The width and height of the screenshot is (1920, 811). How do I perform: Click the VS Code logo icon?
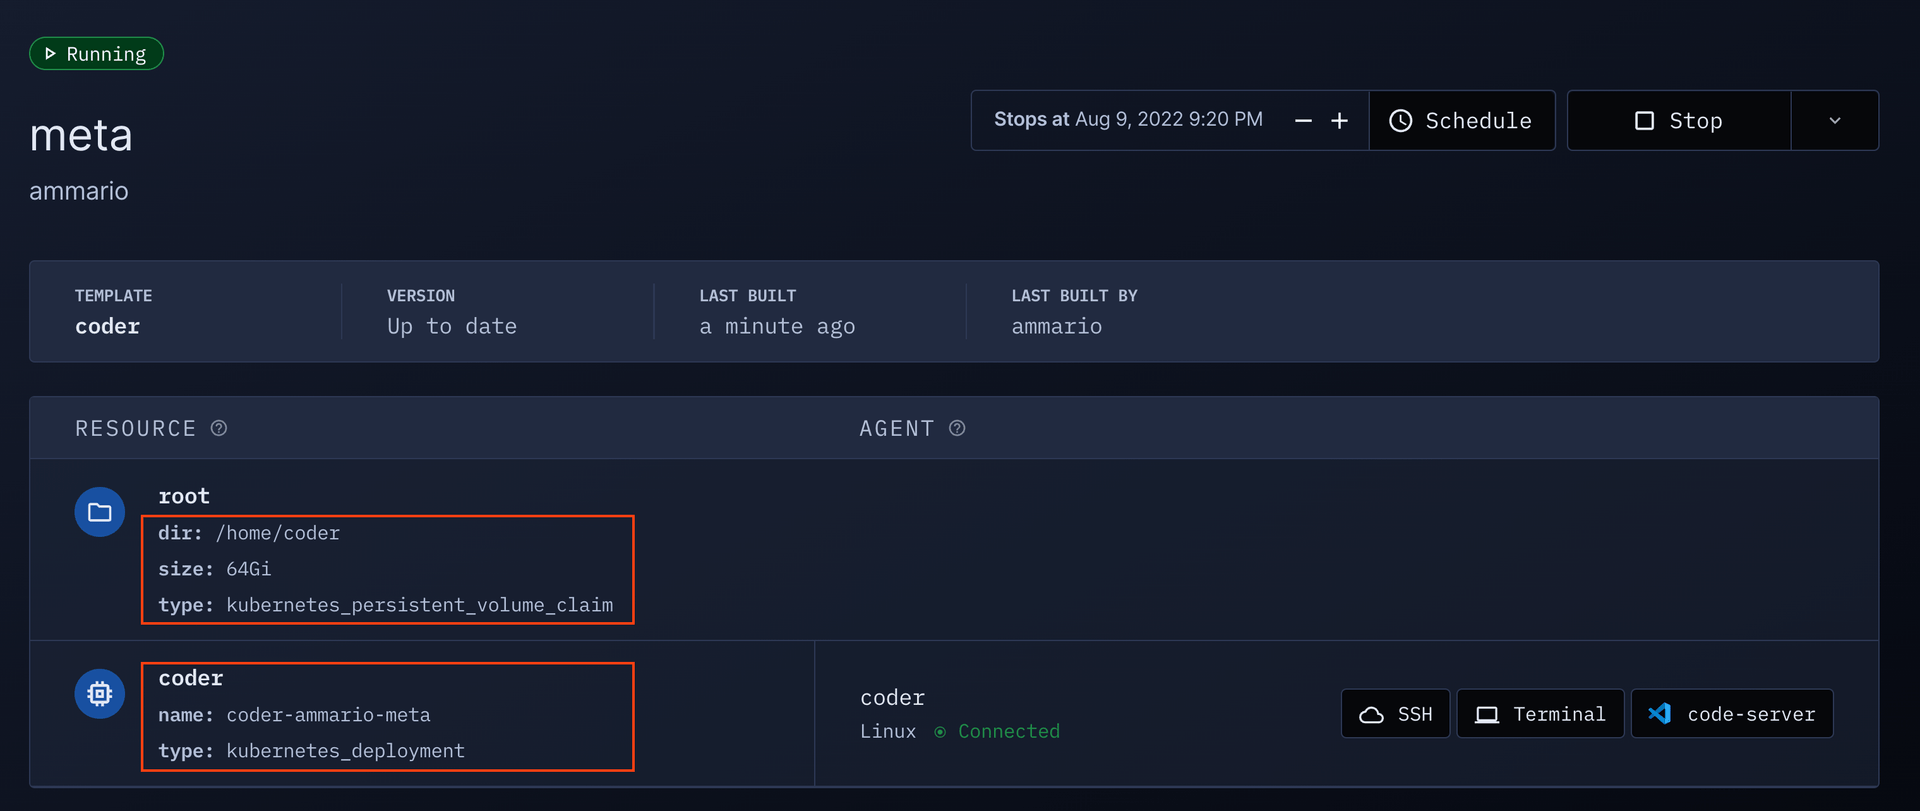click(1660, 714)
